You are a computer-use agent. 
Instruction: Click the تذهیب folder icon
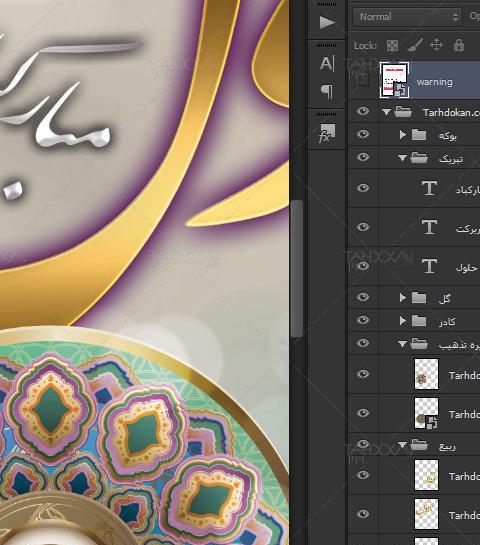click(x=419, y=344)
